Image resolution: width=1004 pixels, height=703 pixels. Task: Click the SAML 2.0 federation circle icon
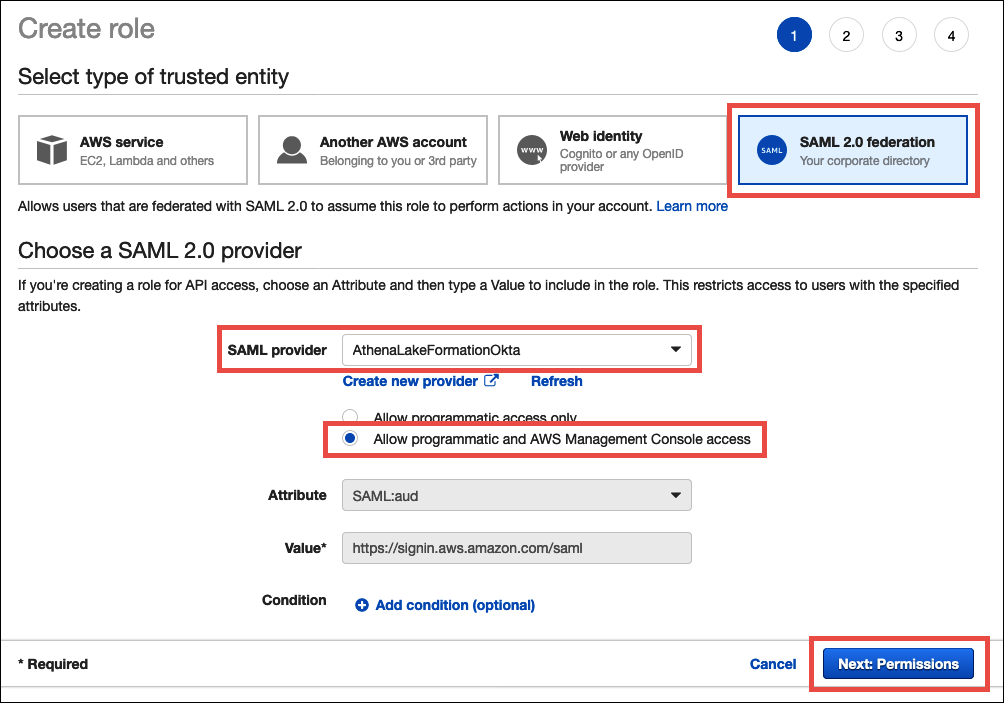tap(771, 149)
